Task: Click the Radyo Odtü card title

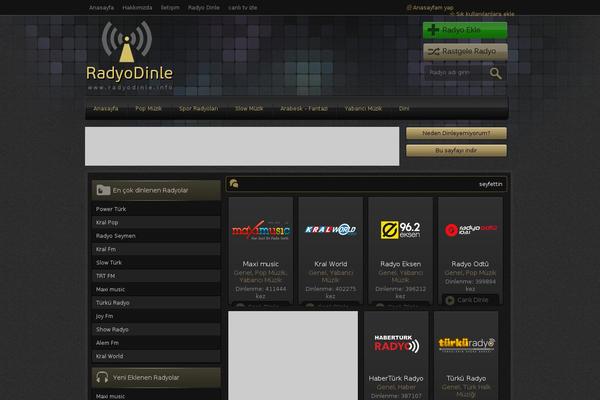Action: click(x=470, y=264)
